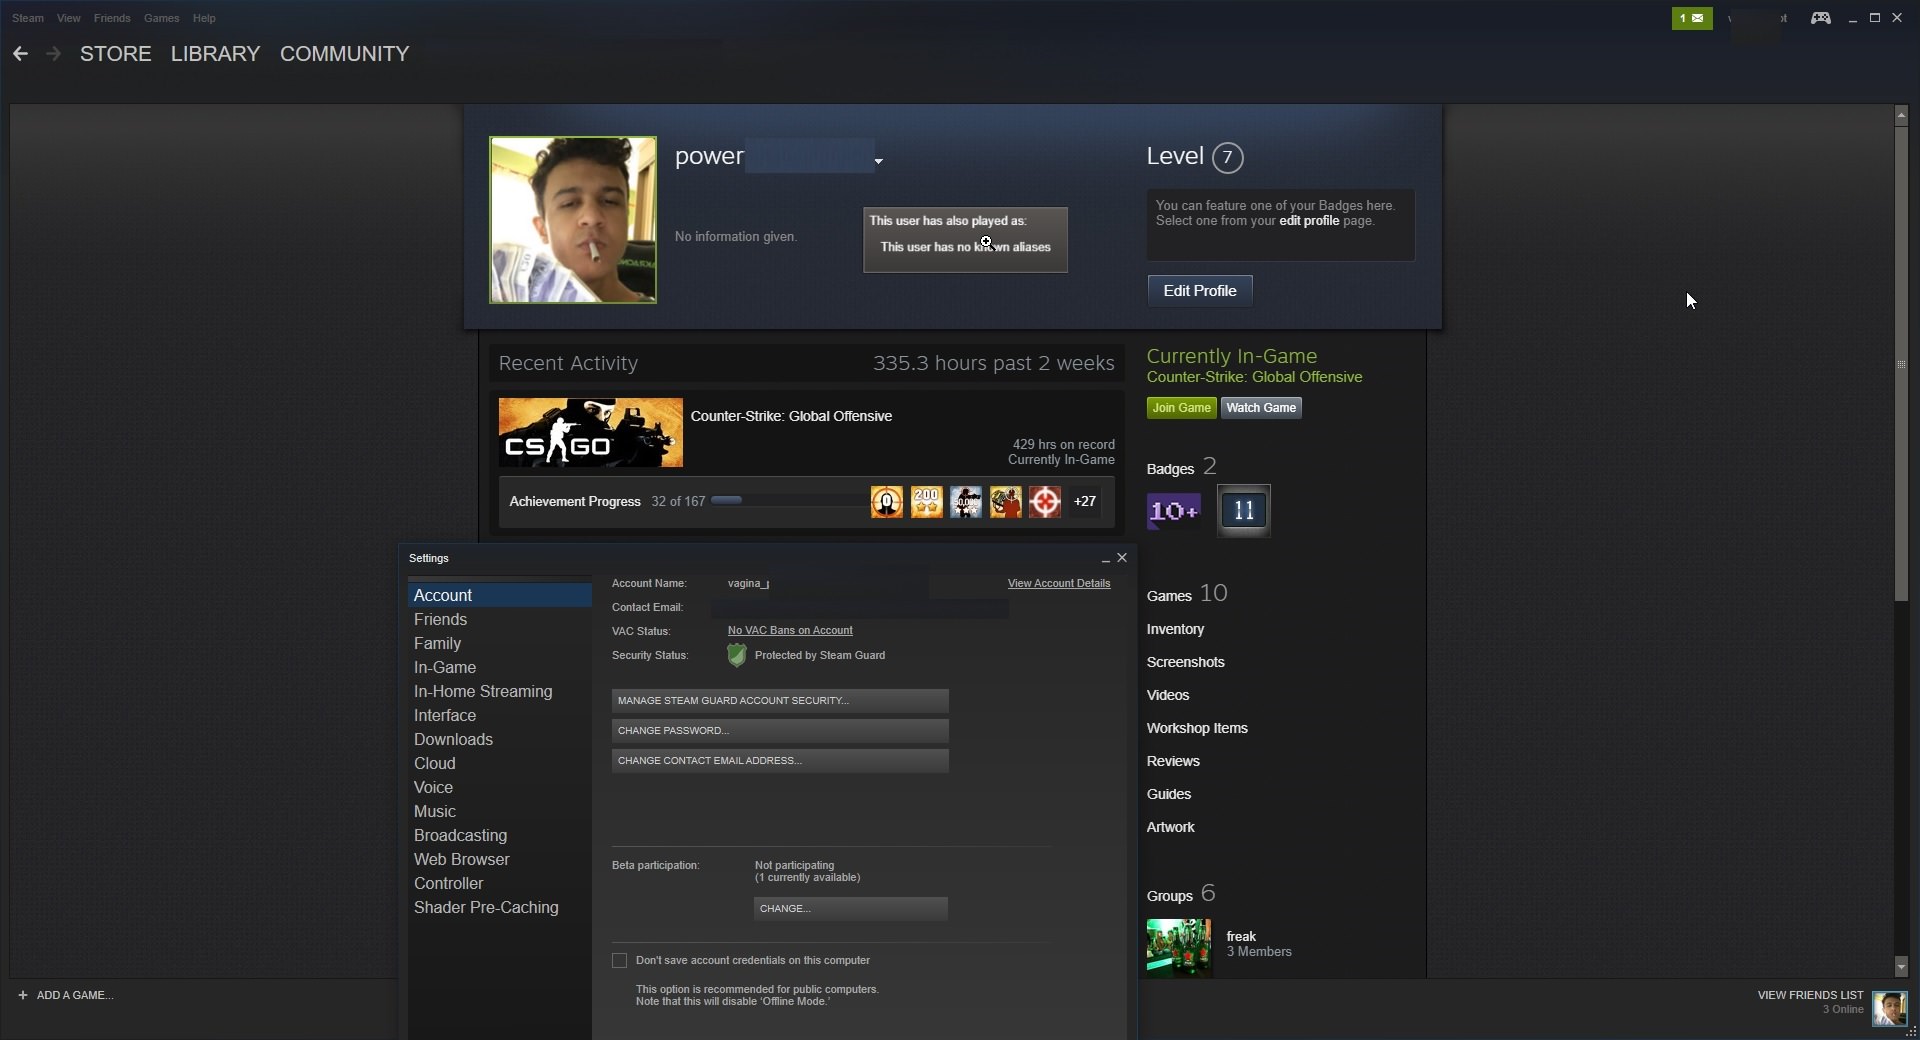The image size is (1920, 1040).
Task: Click the scrollbar down arrow
Action: [1901, 967]
